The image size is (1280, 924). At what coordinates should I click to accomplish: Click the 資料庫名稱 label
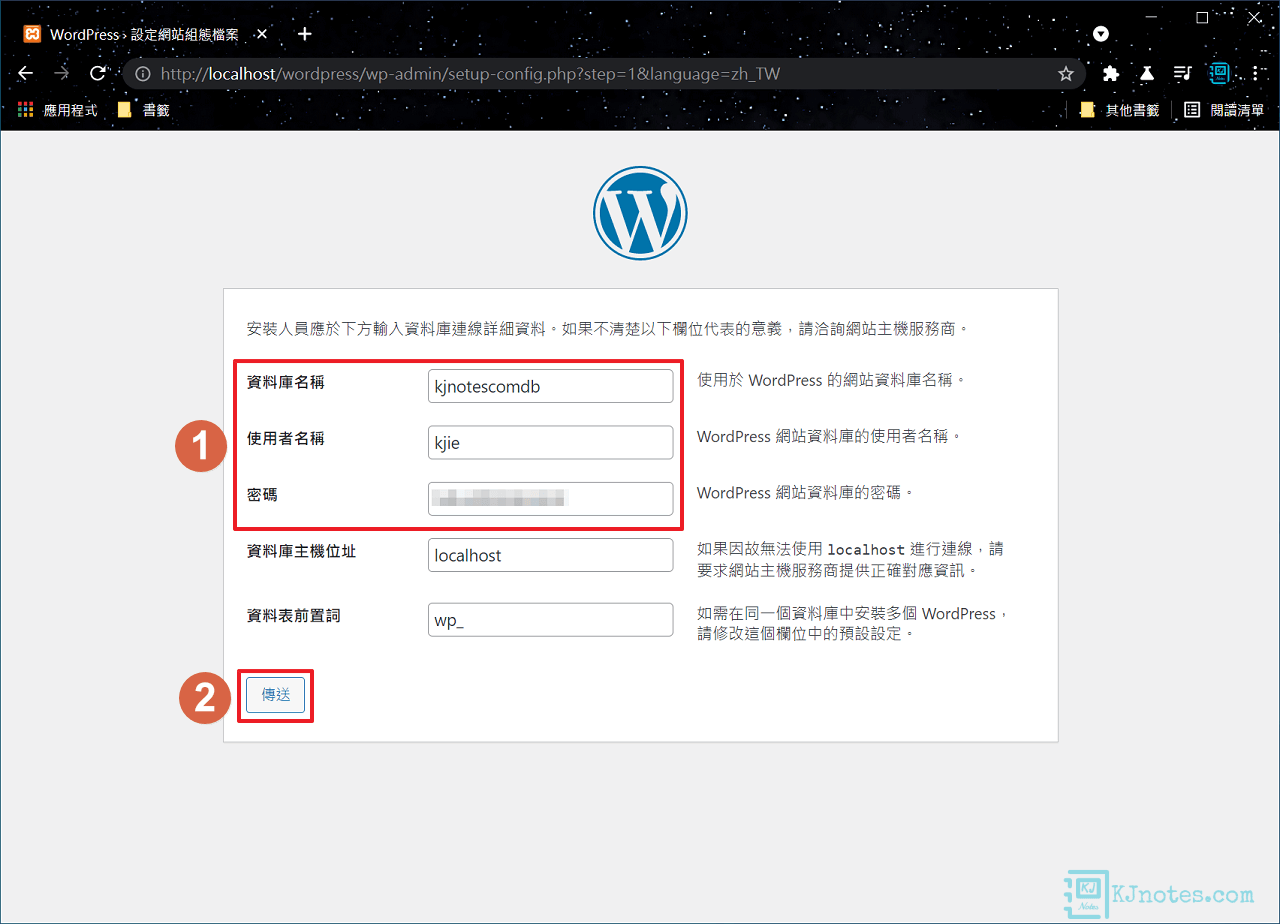pos(285,382)
